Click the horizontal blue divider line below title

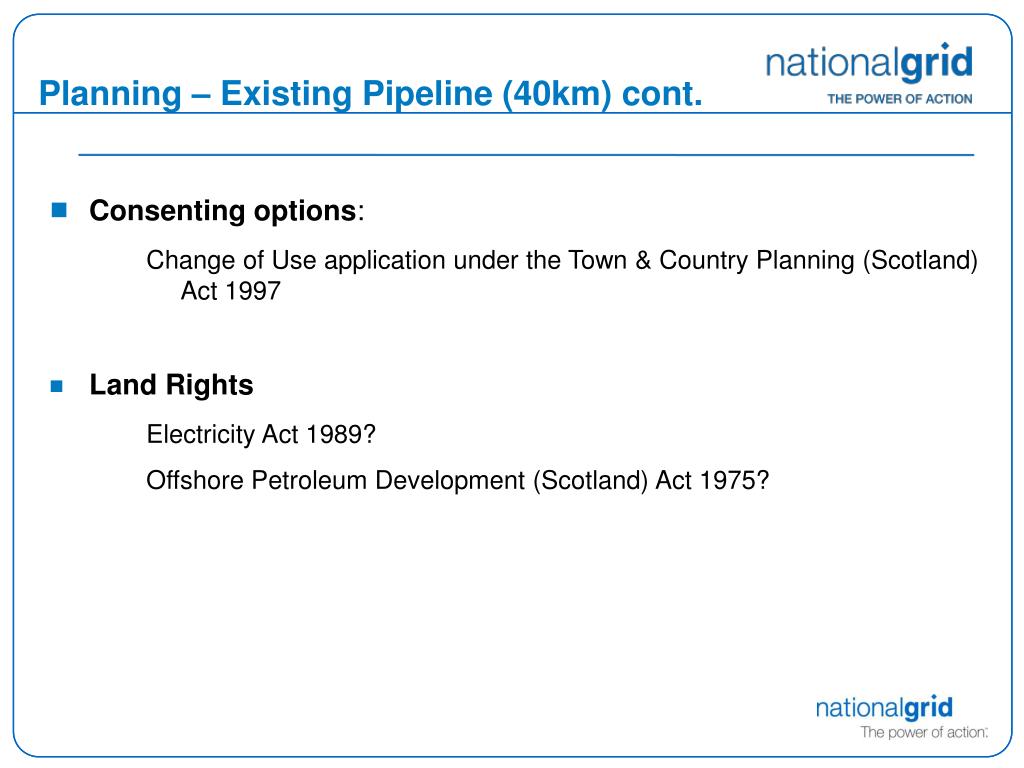(526, 155)
